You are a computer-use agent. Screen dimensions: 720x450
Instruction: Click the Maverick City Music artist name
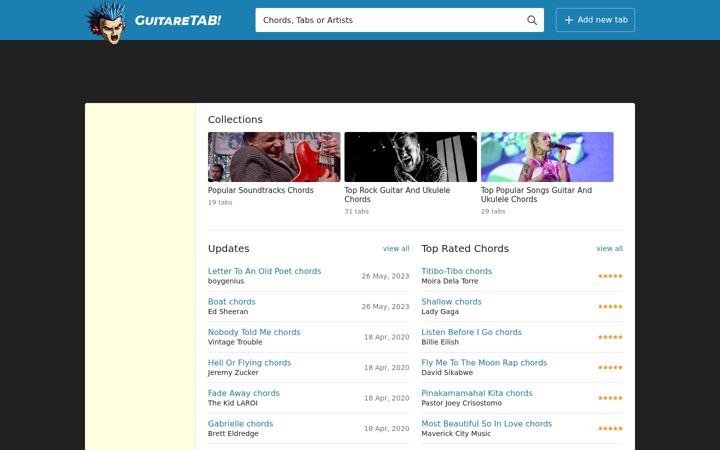pyautogui.click(x=456, y=433)
